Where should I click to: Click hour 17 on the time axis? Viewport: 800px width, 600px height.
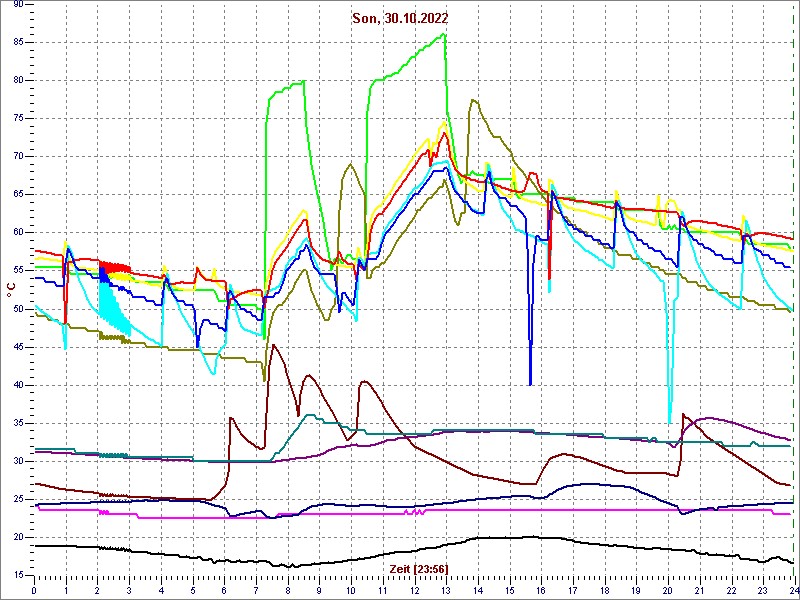[572, 590]
